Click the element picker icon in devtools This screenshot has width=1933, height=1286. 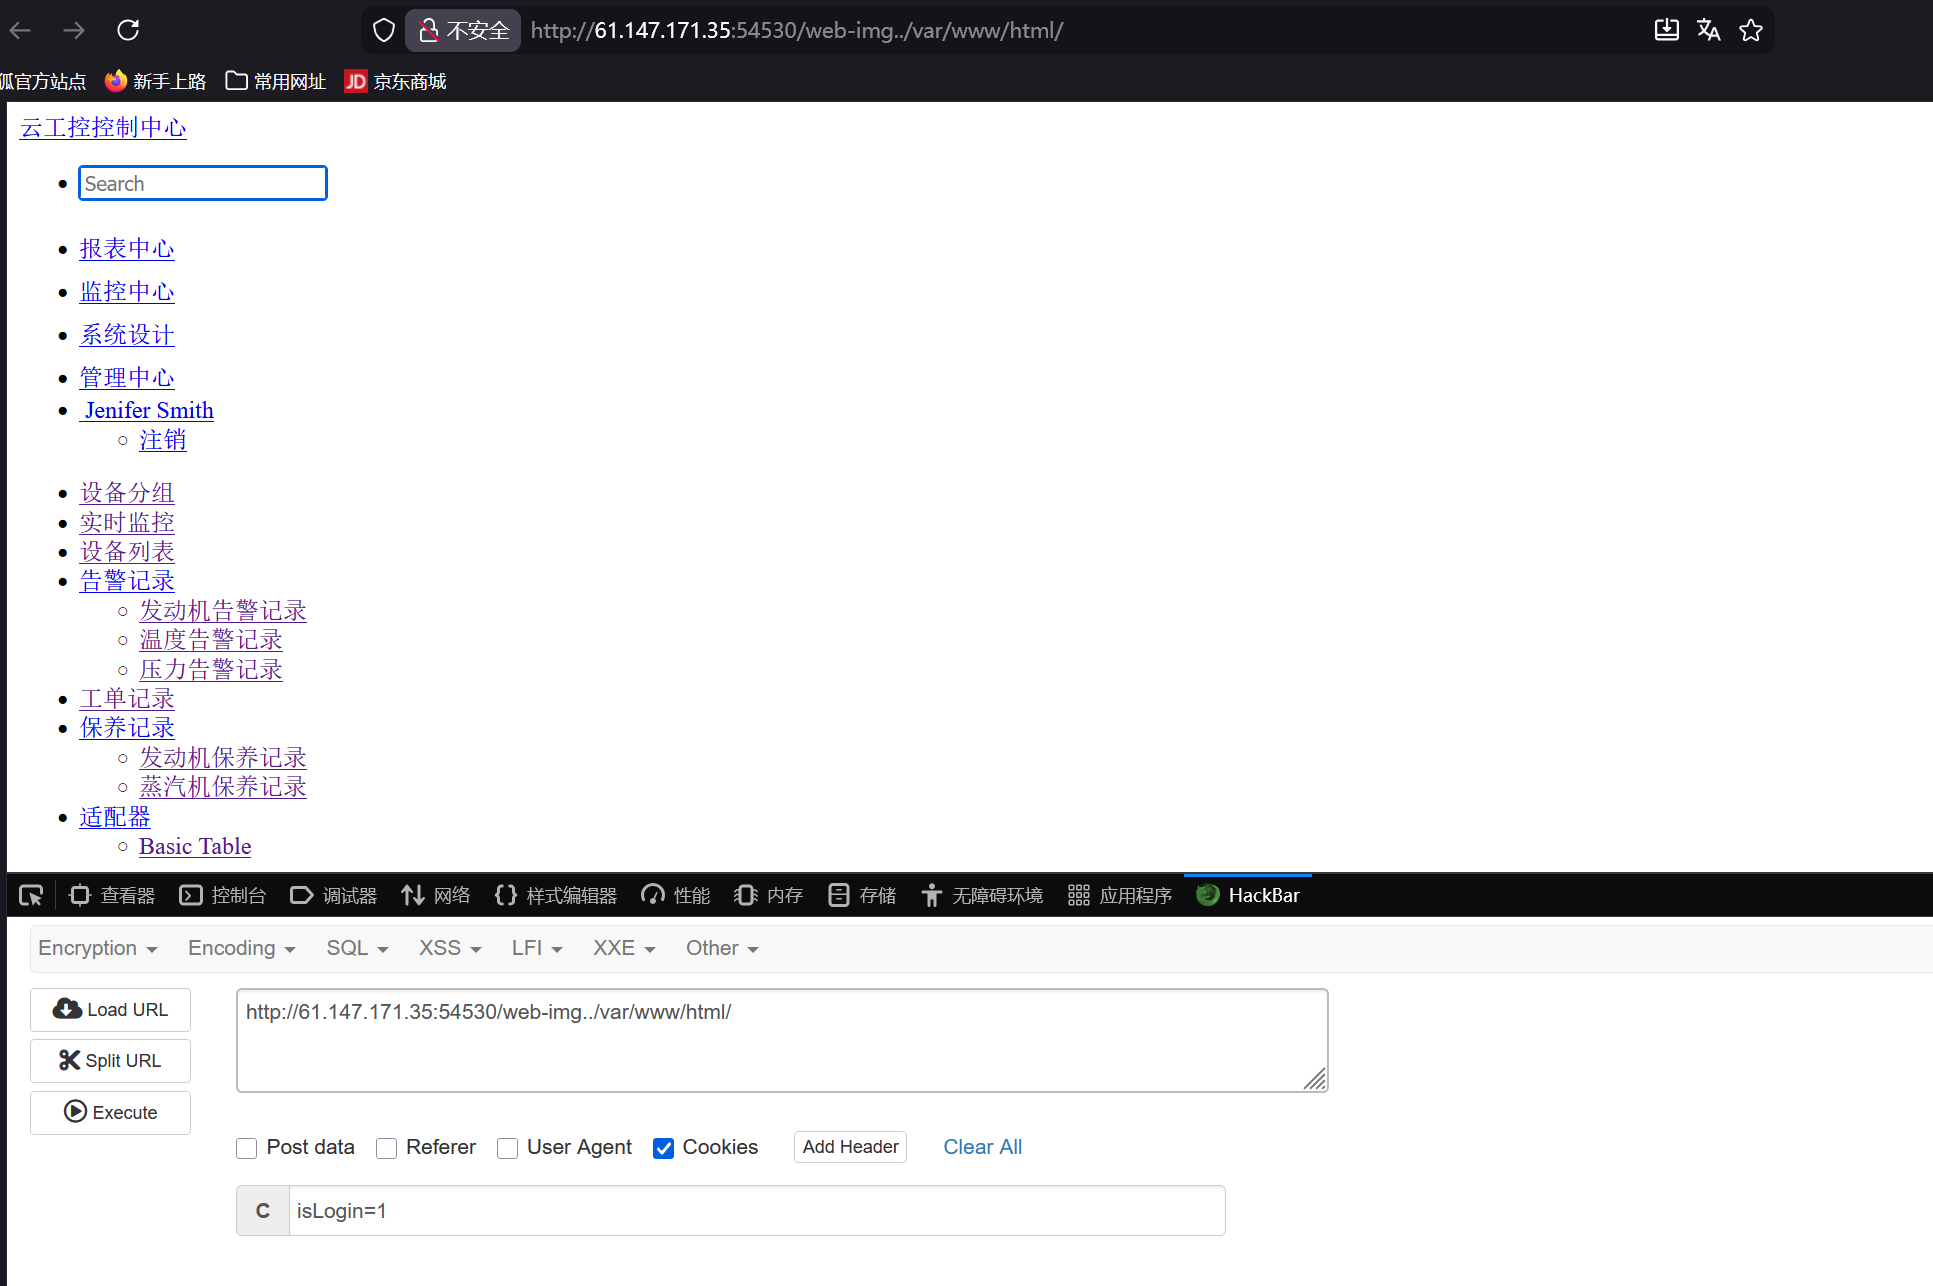pos(31,895)
